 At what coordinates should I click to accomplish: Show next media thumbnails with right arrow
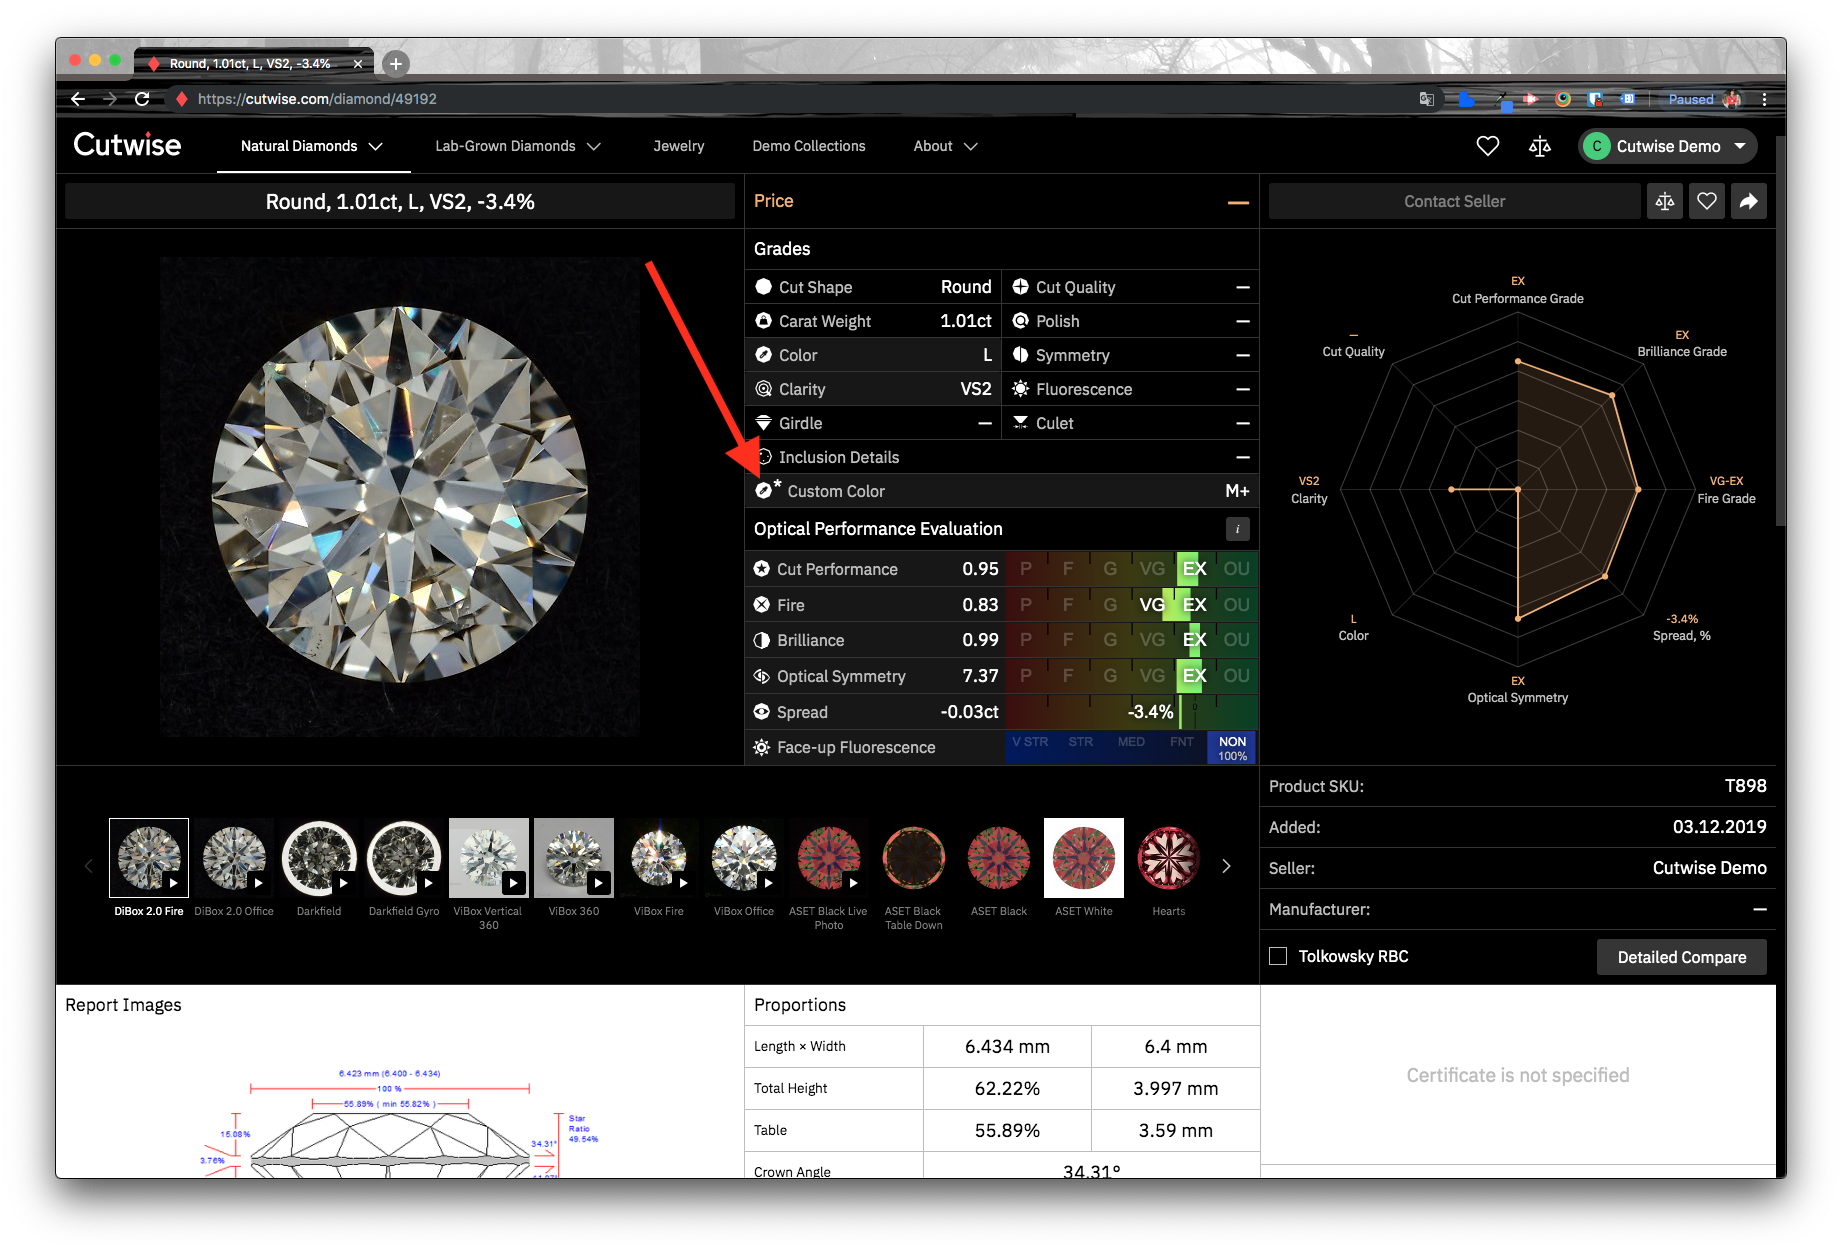pyautogui.click(x=1226, y=866)
